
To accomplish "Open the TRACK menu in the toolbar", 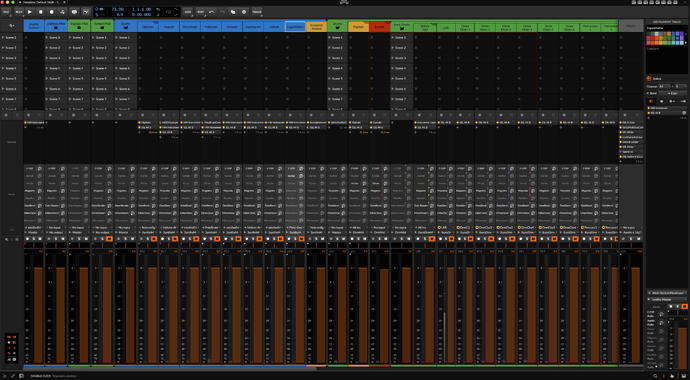I will [257, 12].
